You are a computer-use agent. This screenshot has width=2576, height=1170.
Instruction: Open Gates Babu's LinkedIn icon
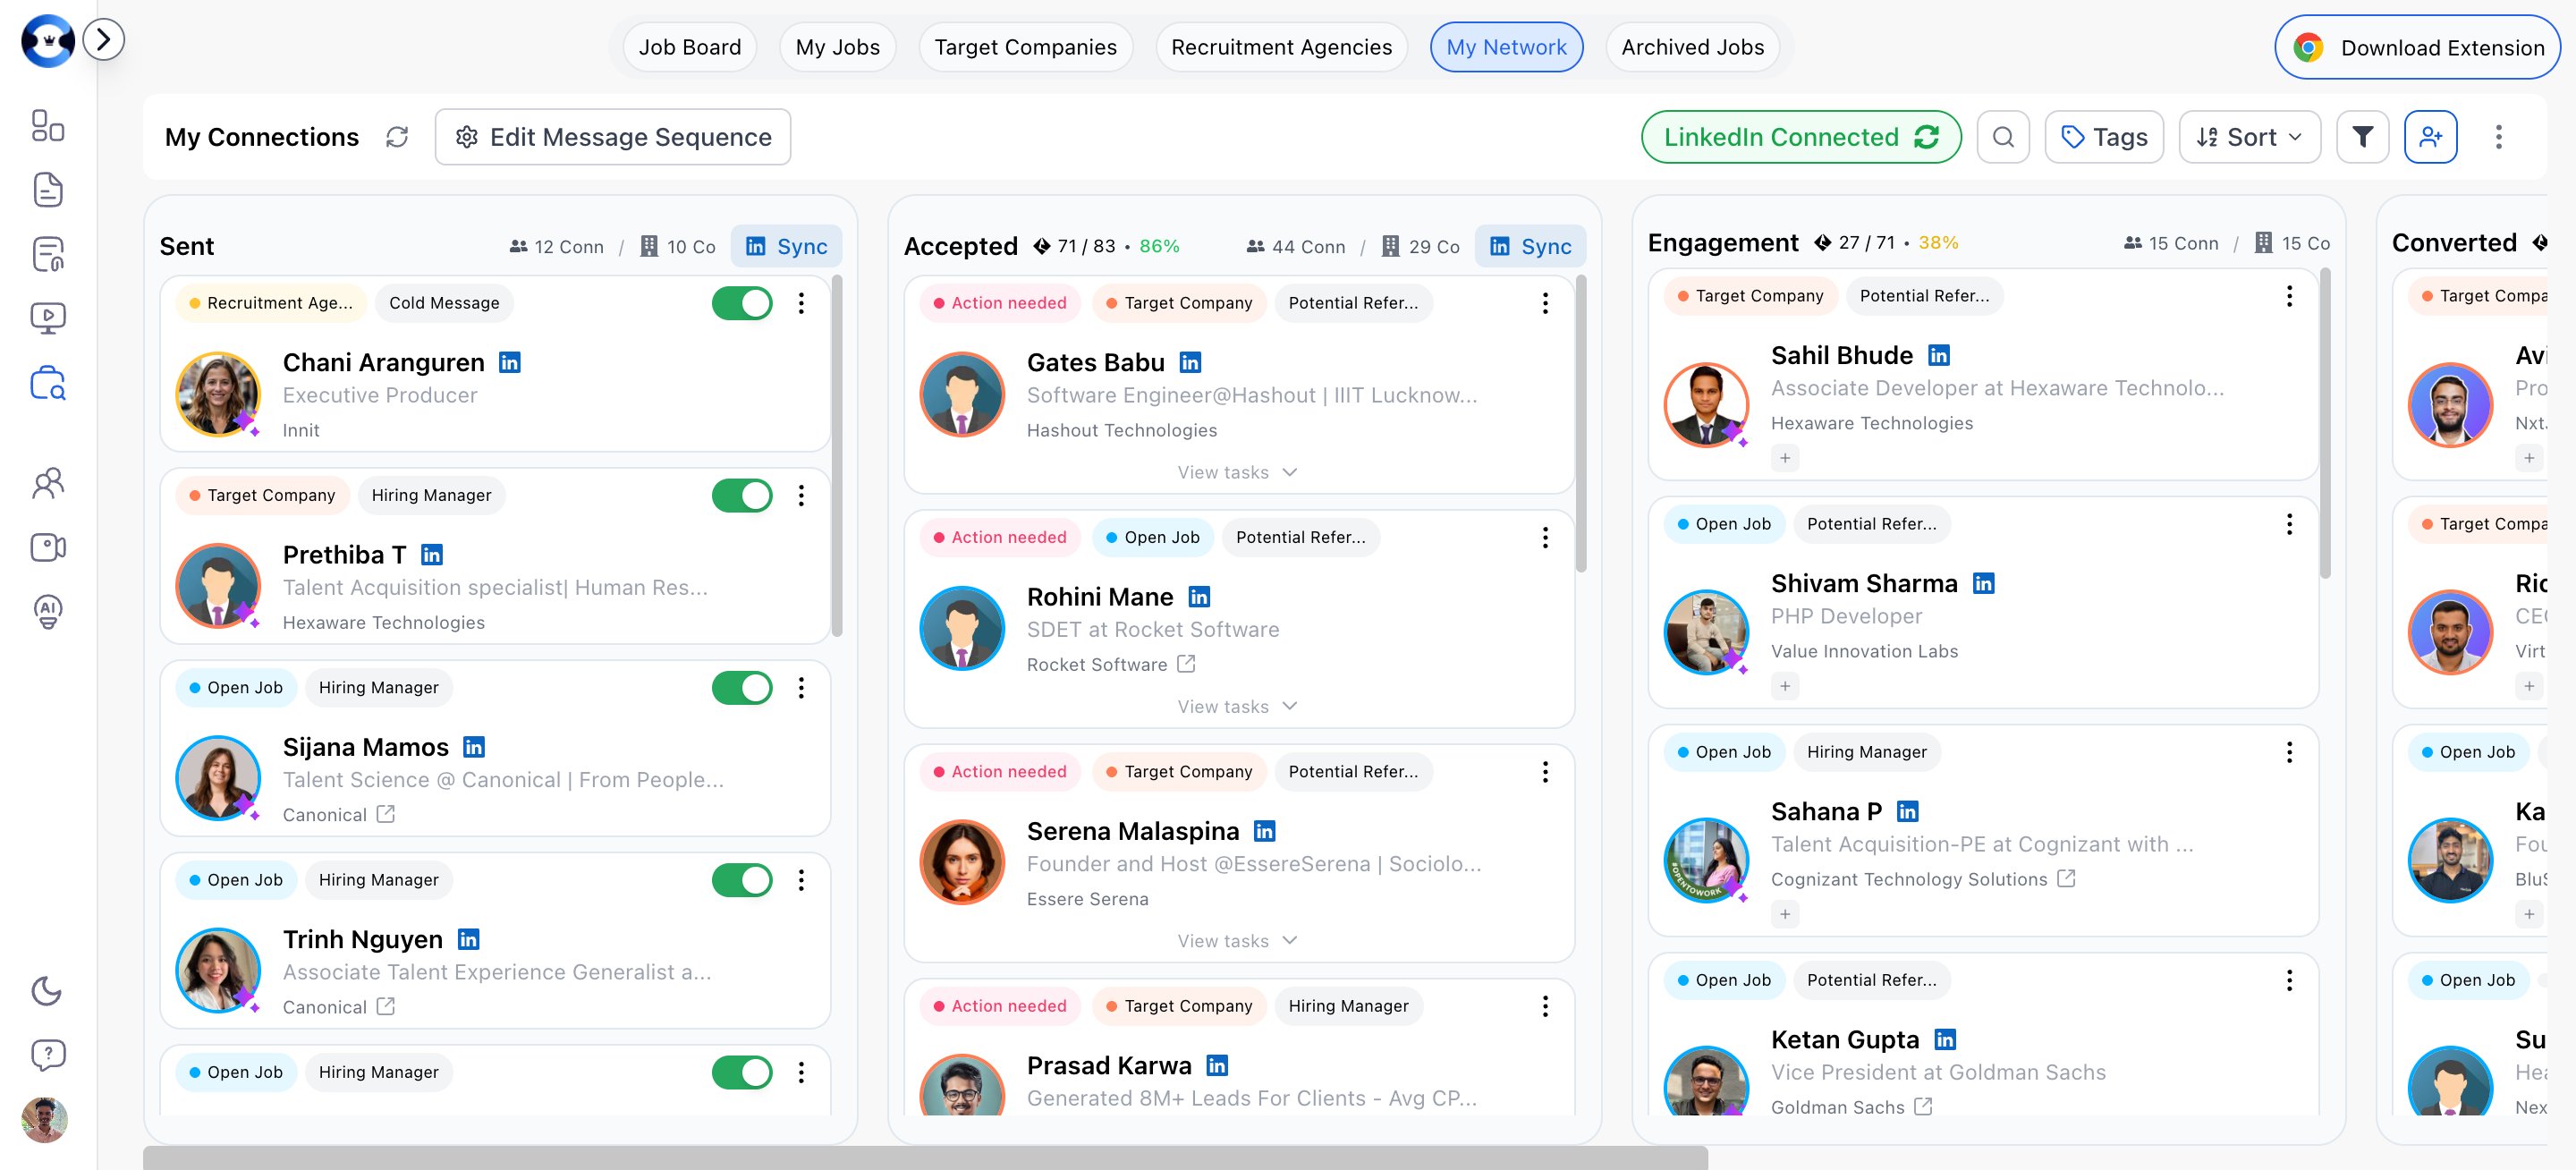(x=1190, y=363)
